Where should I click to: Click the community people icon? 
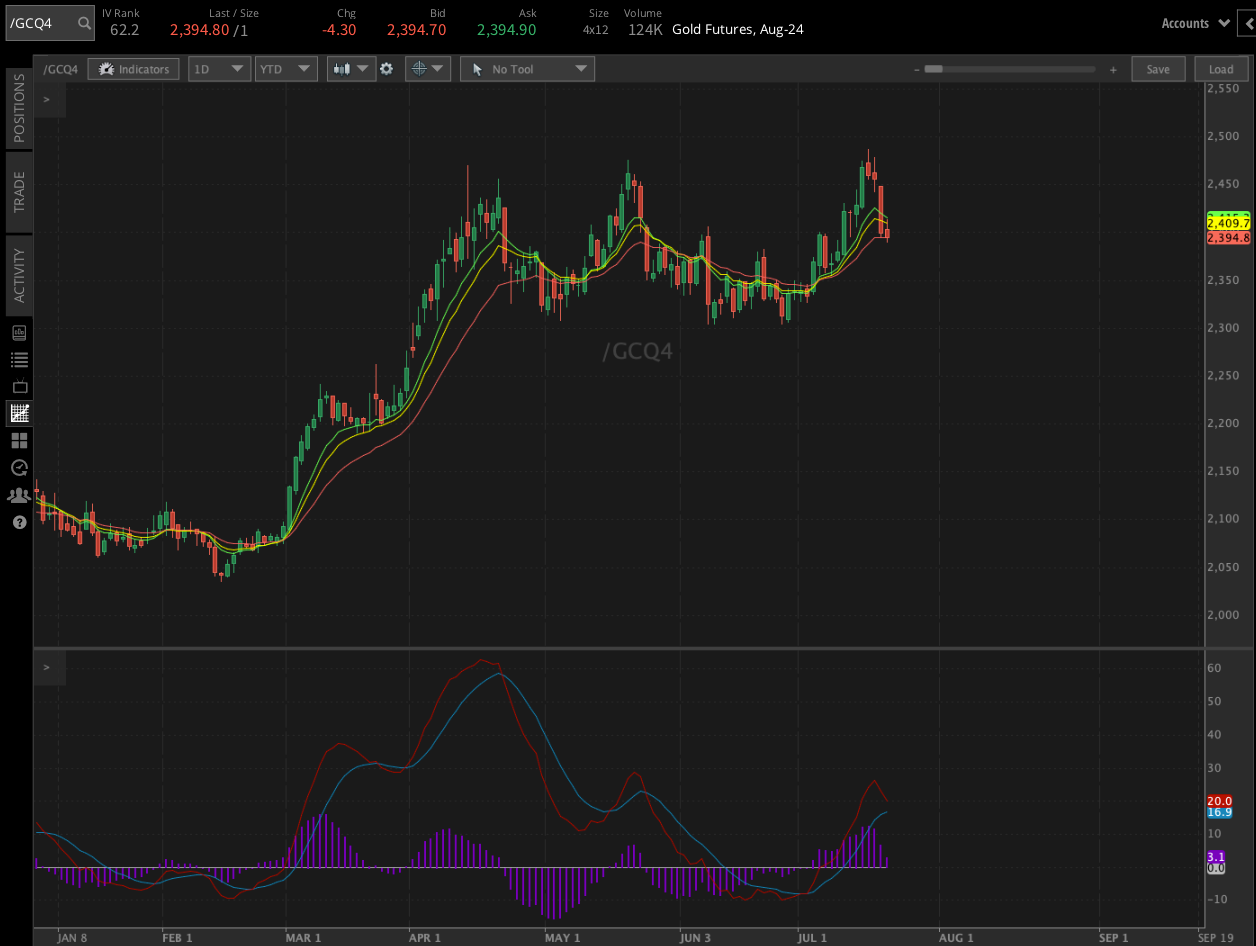pyautogui.click(x=19, y=494)
